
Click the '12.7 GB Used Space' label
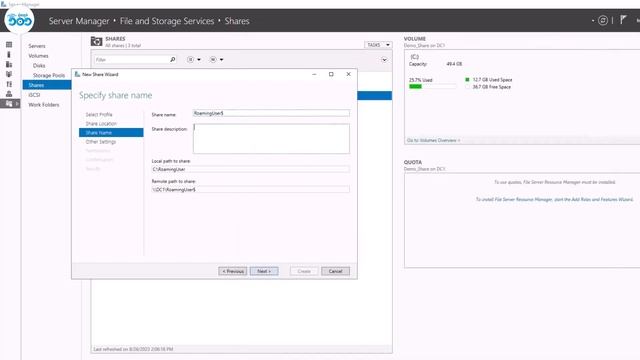pos(492,80)
